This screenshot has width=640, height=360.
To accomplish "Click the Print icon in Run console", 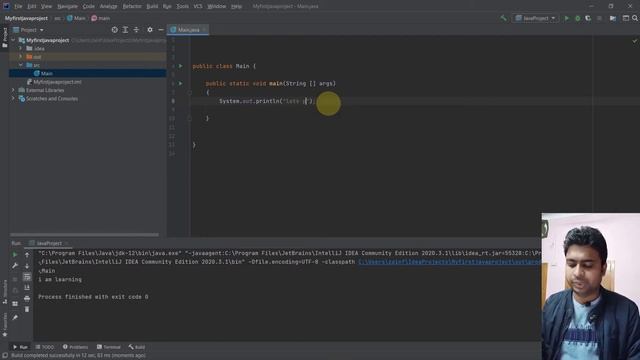I will [x=27, y=298].
